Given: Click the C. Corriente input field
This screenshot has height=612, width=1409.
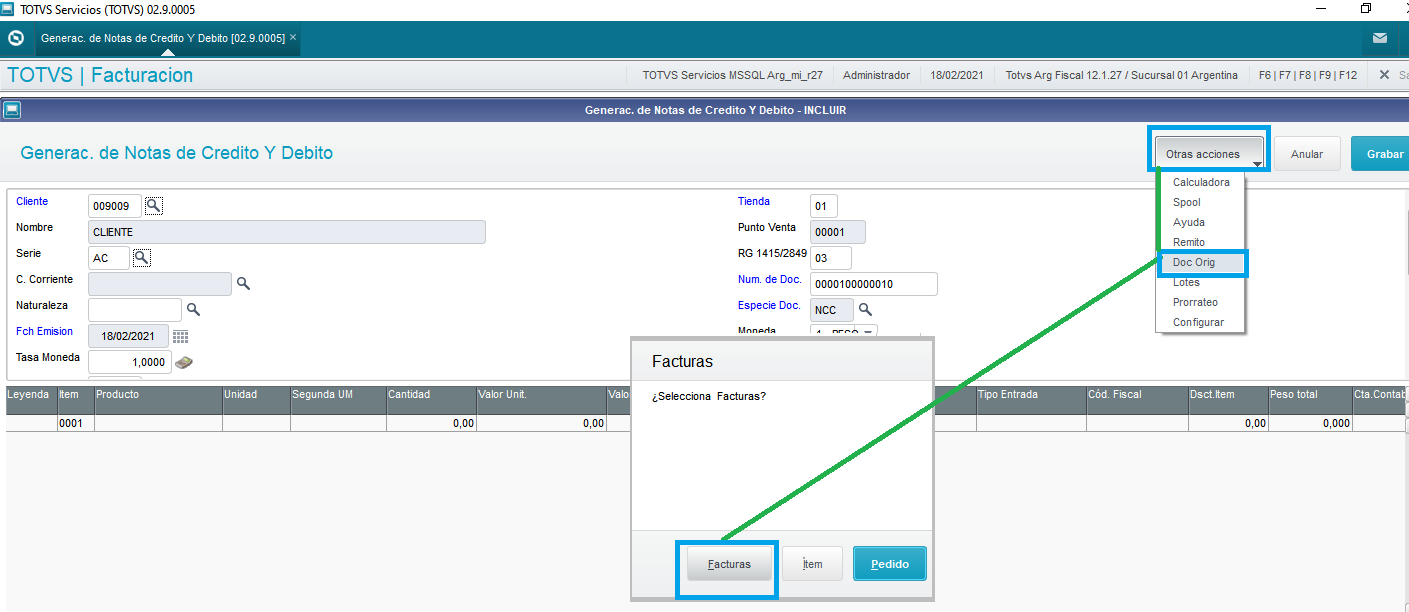Looking at the screenshot, I should click(x=160, y=284).
